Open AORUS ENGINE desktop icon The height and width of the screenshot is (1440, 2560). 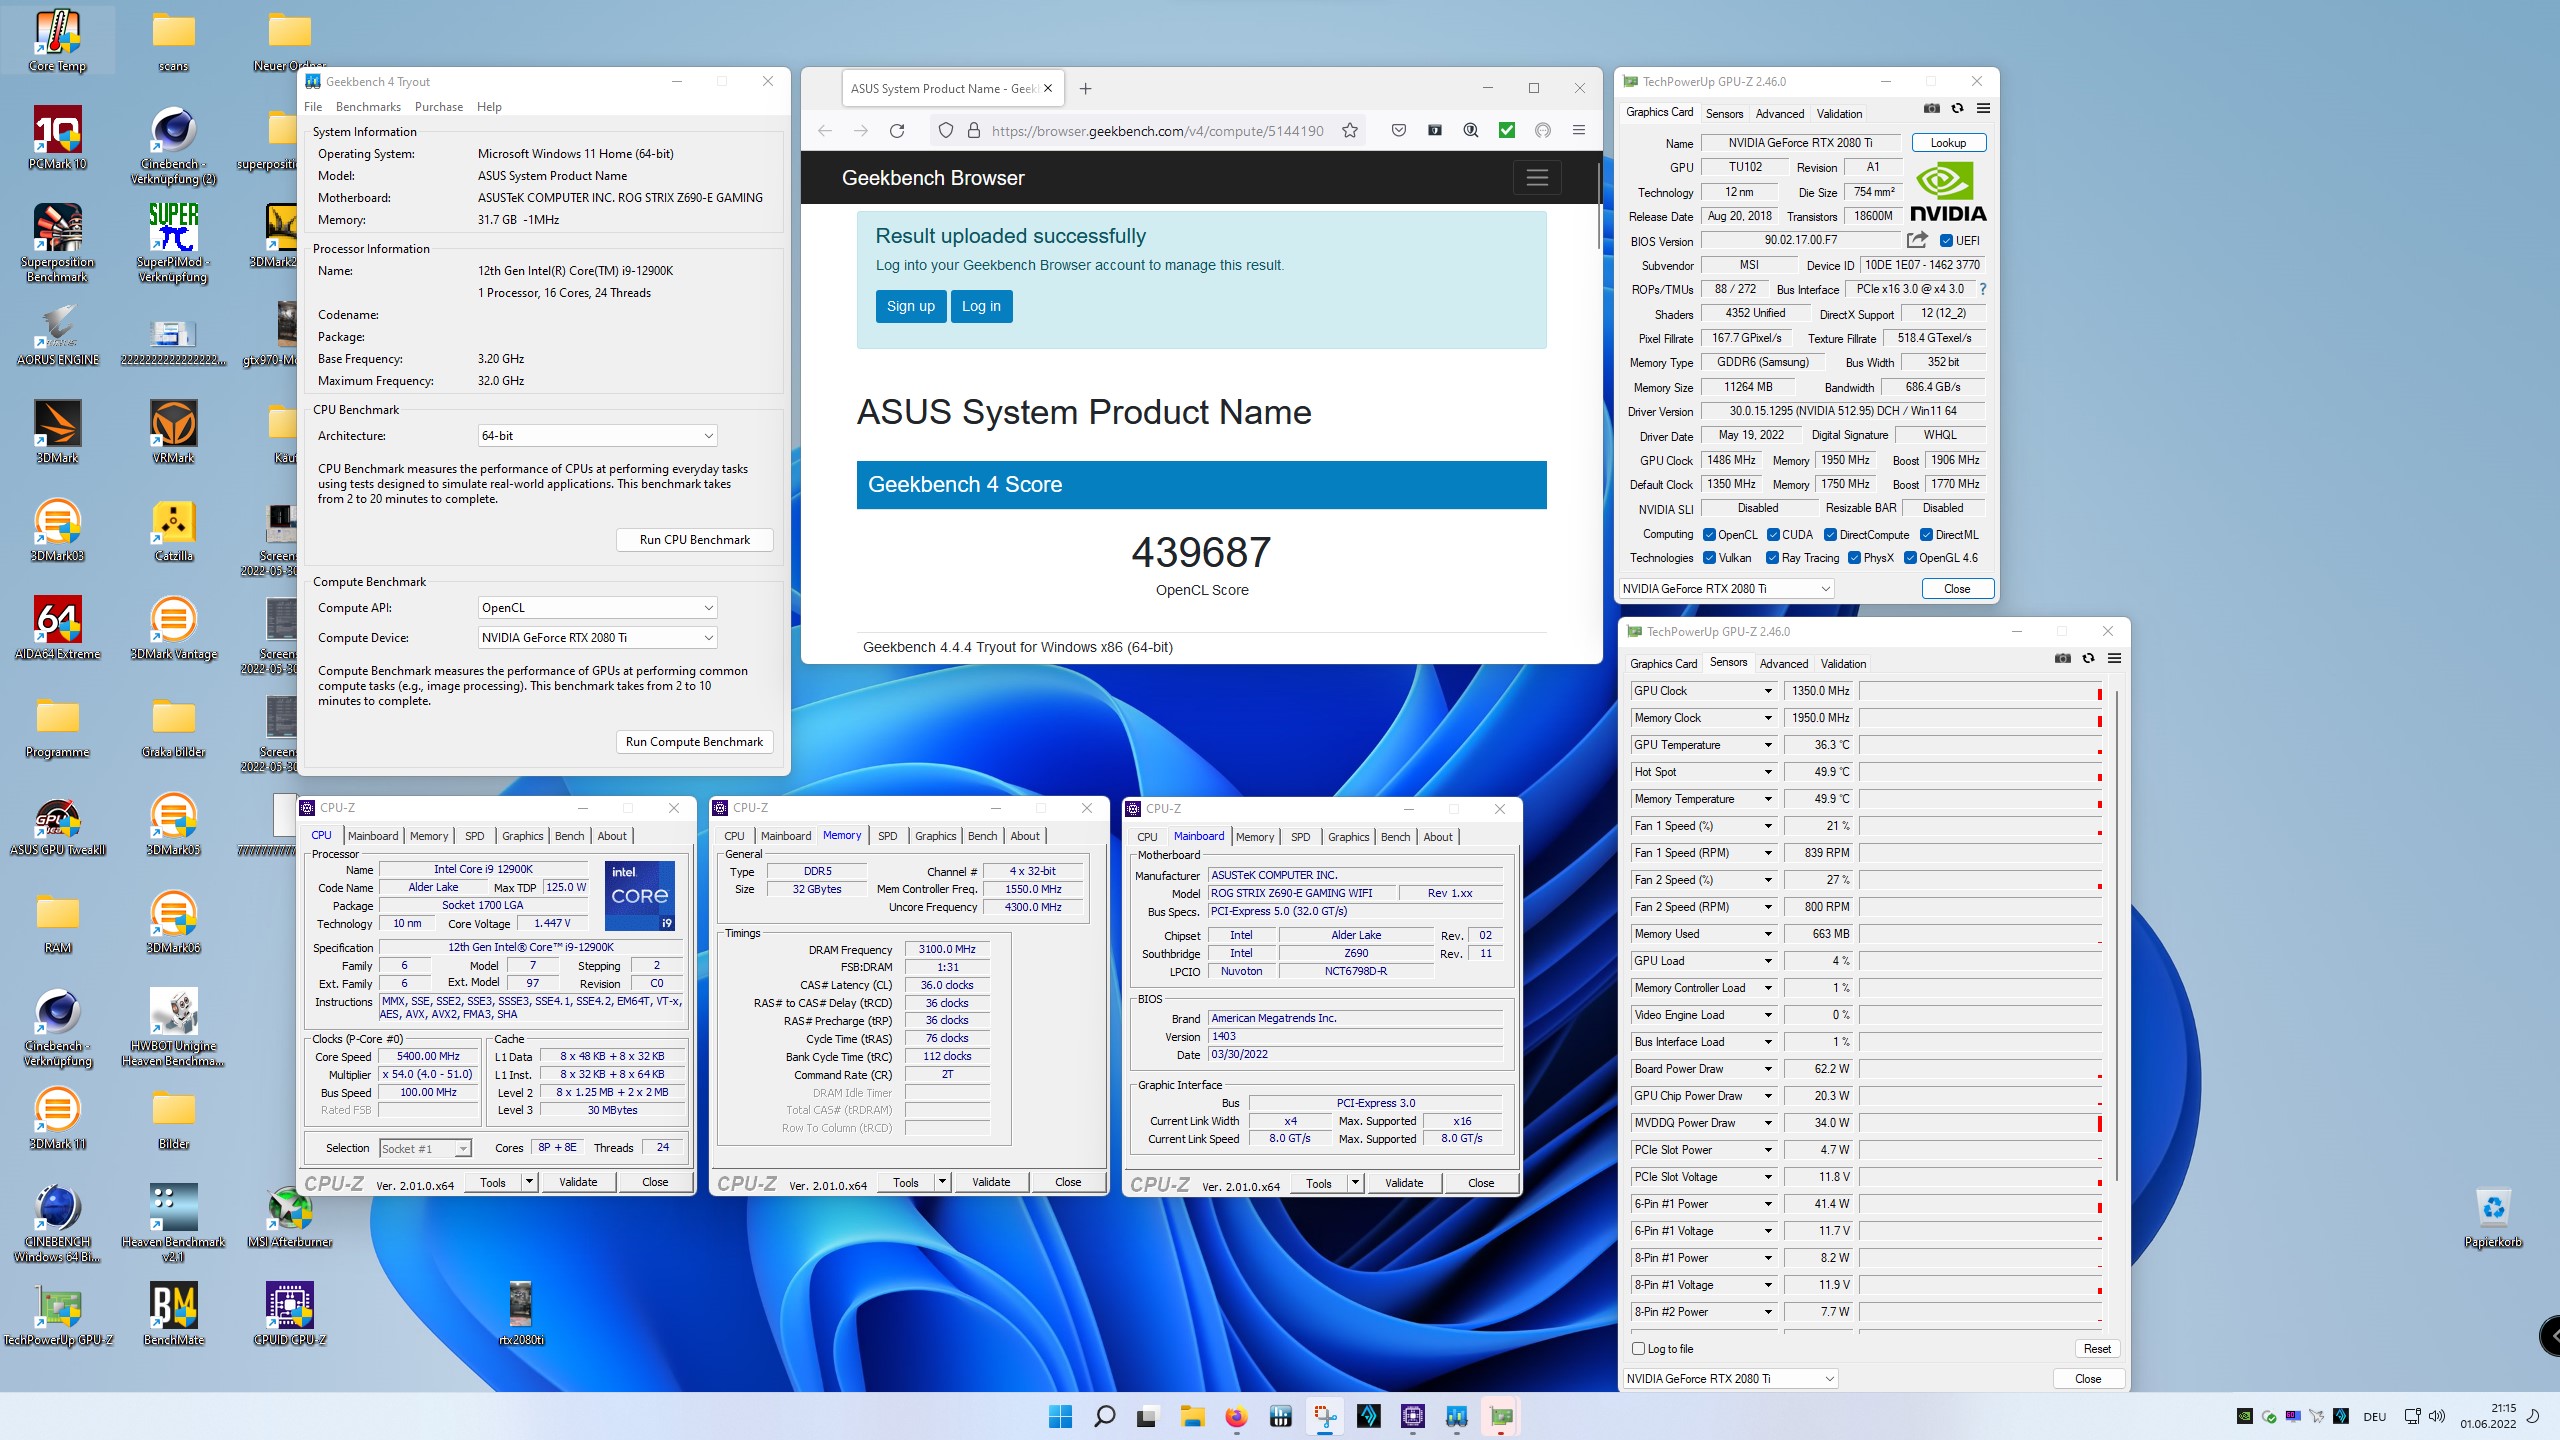[58, 334]
